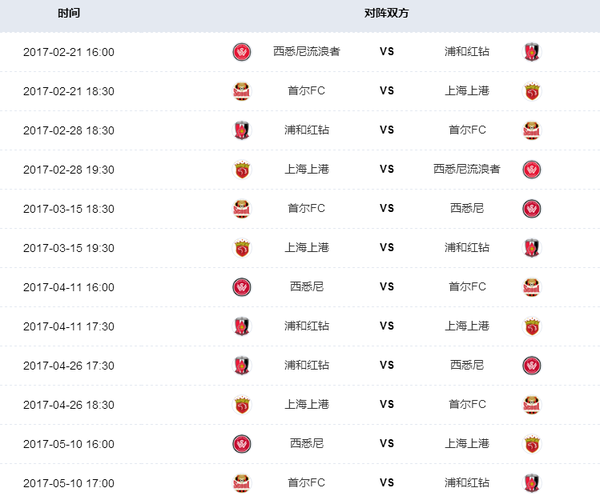Click the 时间 column header
Screen dimensions: 600x500
click(x=69, y=15)
